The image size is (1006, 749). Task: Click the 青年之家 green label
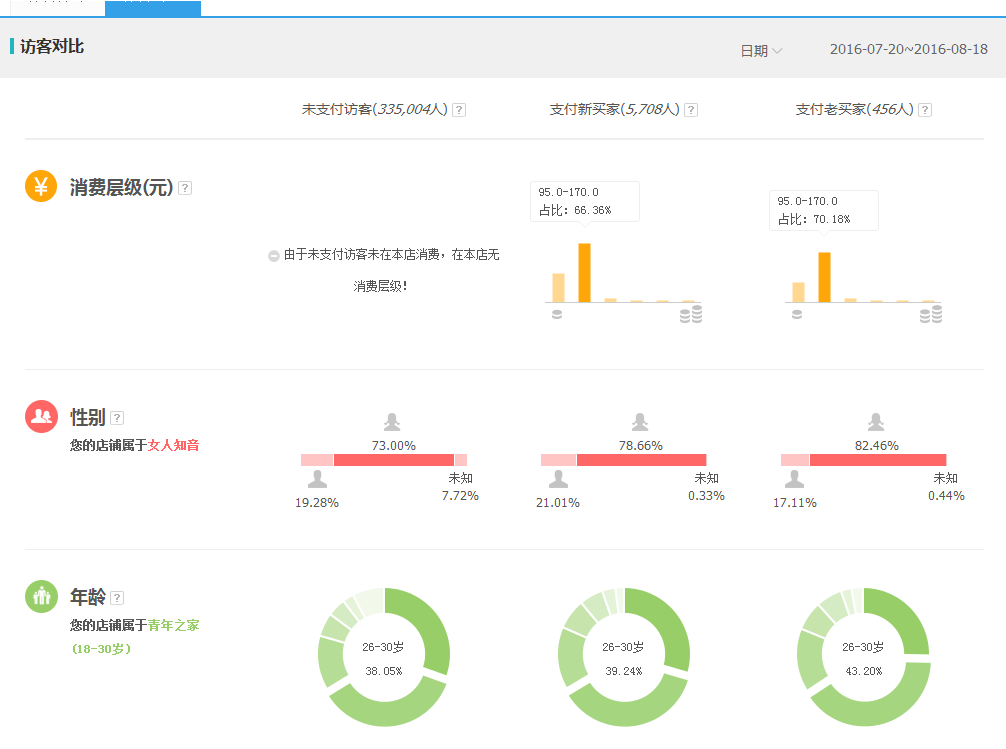tap(173, 625)
